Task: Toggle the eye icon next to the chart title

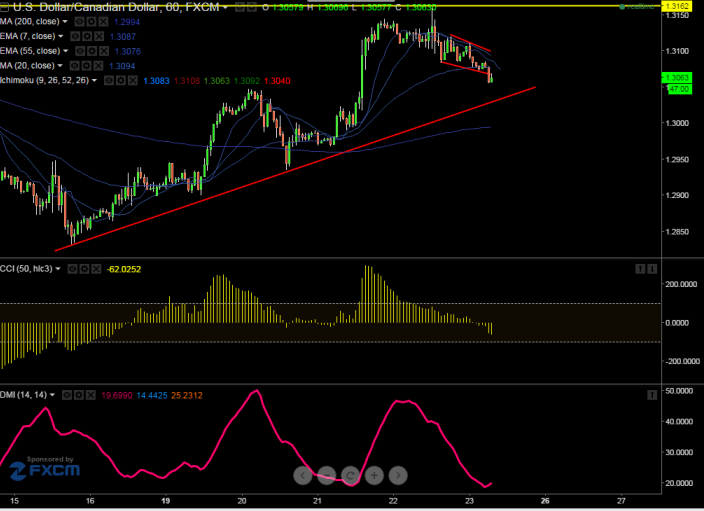Action: (x=240, y=7)
